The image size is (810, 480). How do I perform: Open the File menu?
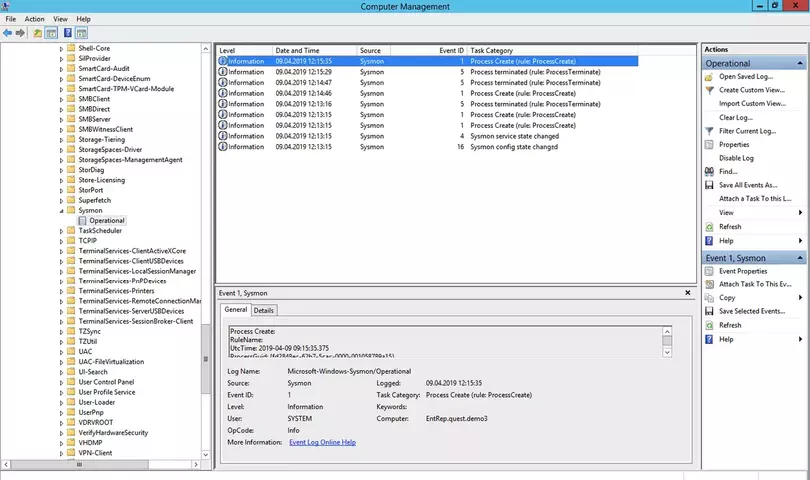[x=11, y=19]
